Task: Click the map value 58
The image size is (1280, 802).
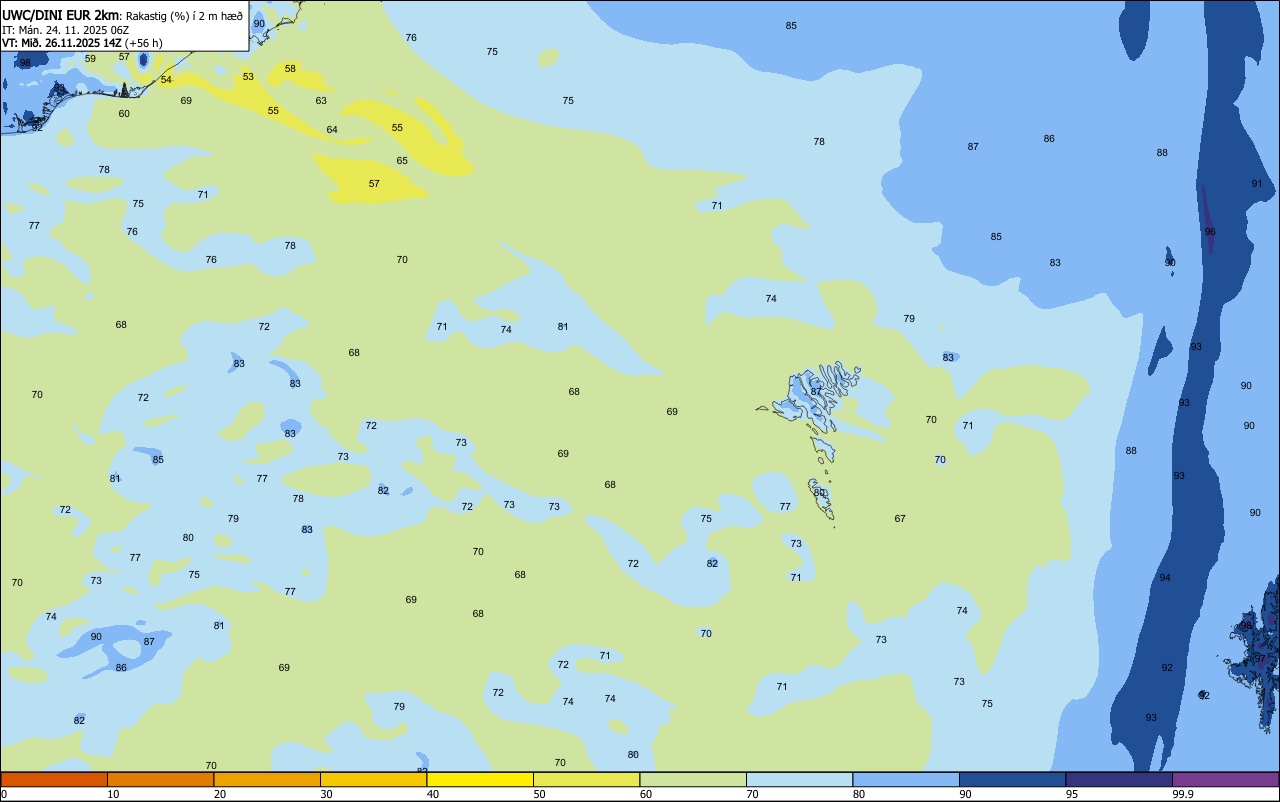Action: coord(290,69)
